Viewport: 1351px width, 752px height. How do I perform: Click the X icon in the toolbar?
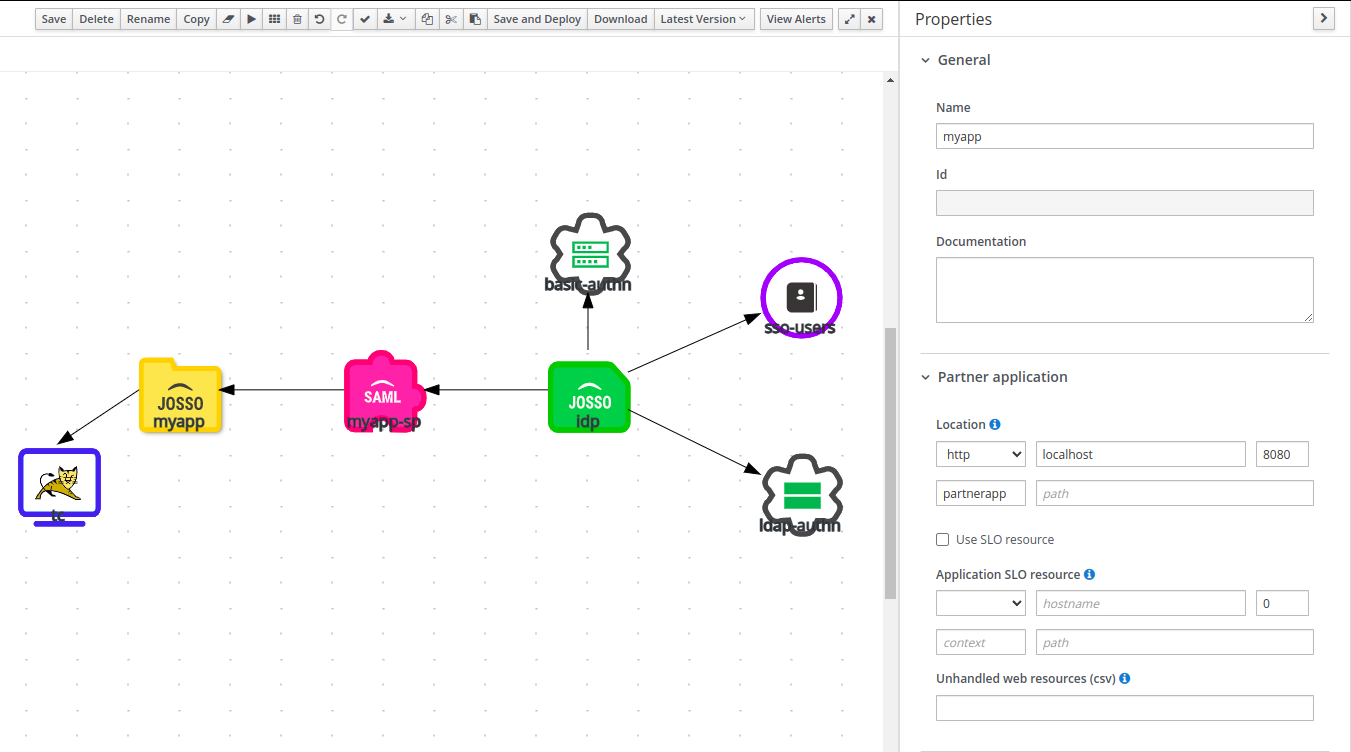pos(872,19)
